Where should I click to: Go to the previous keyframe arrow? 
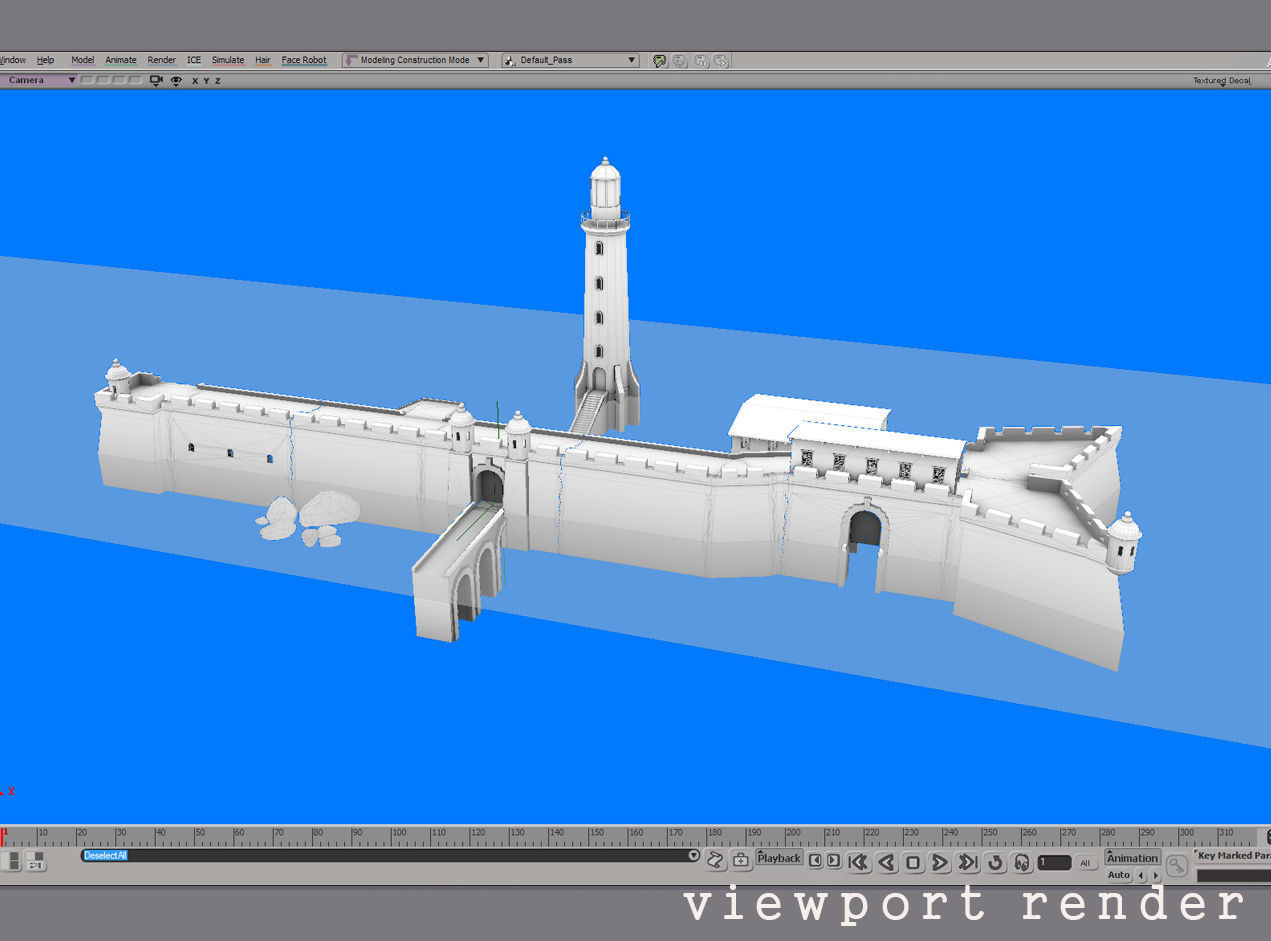[x=1142, y=876]
